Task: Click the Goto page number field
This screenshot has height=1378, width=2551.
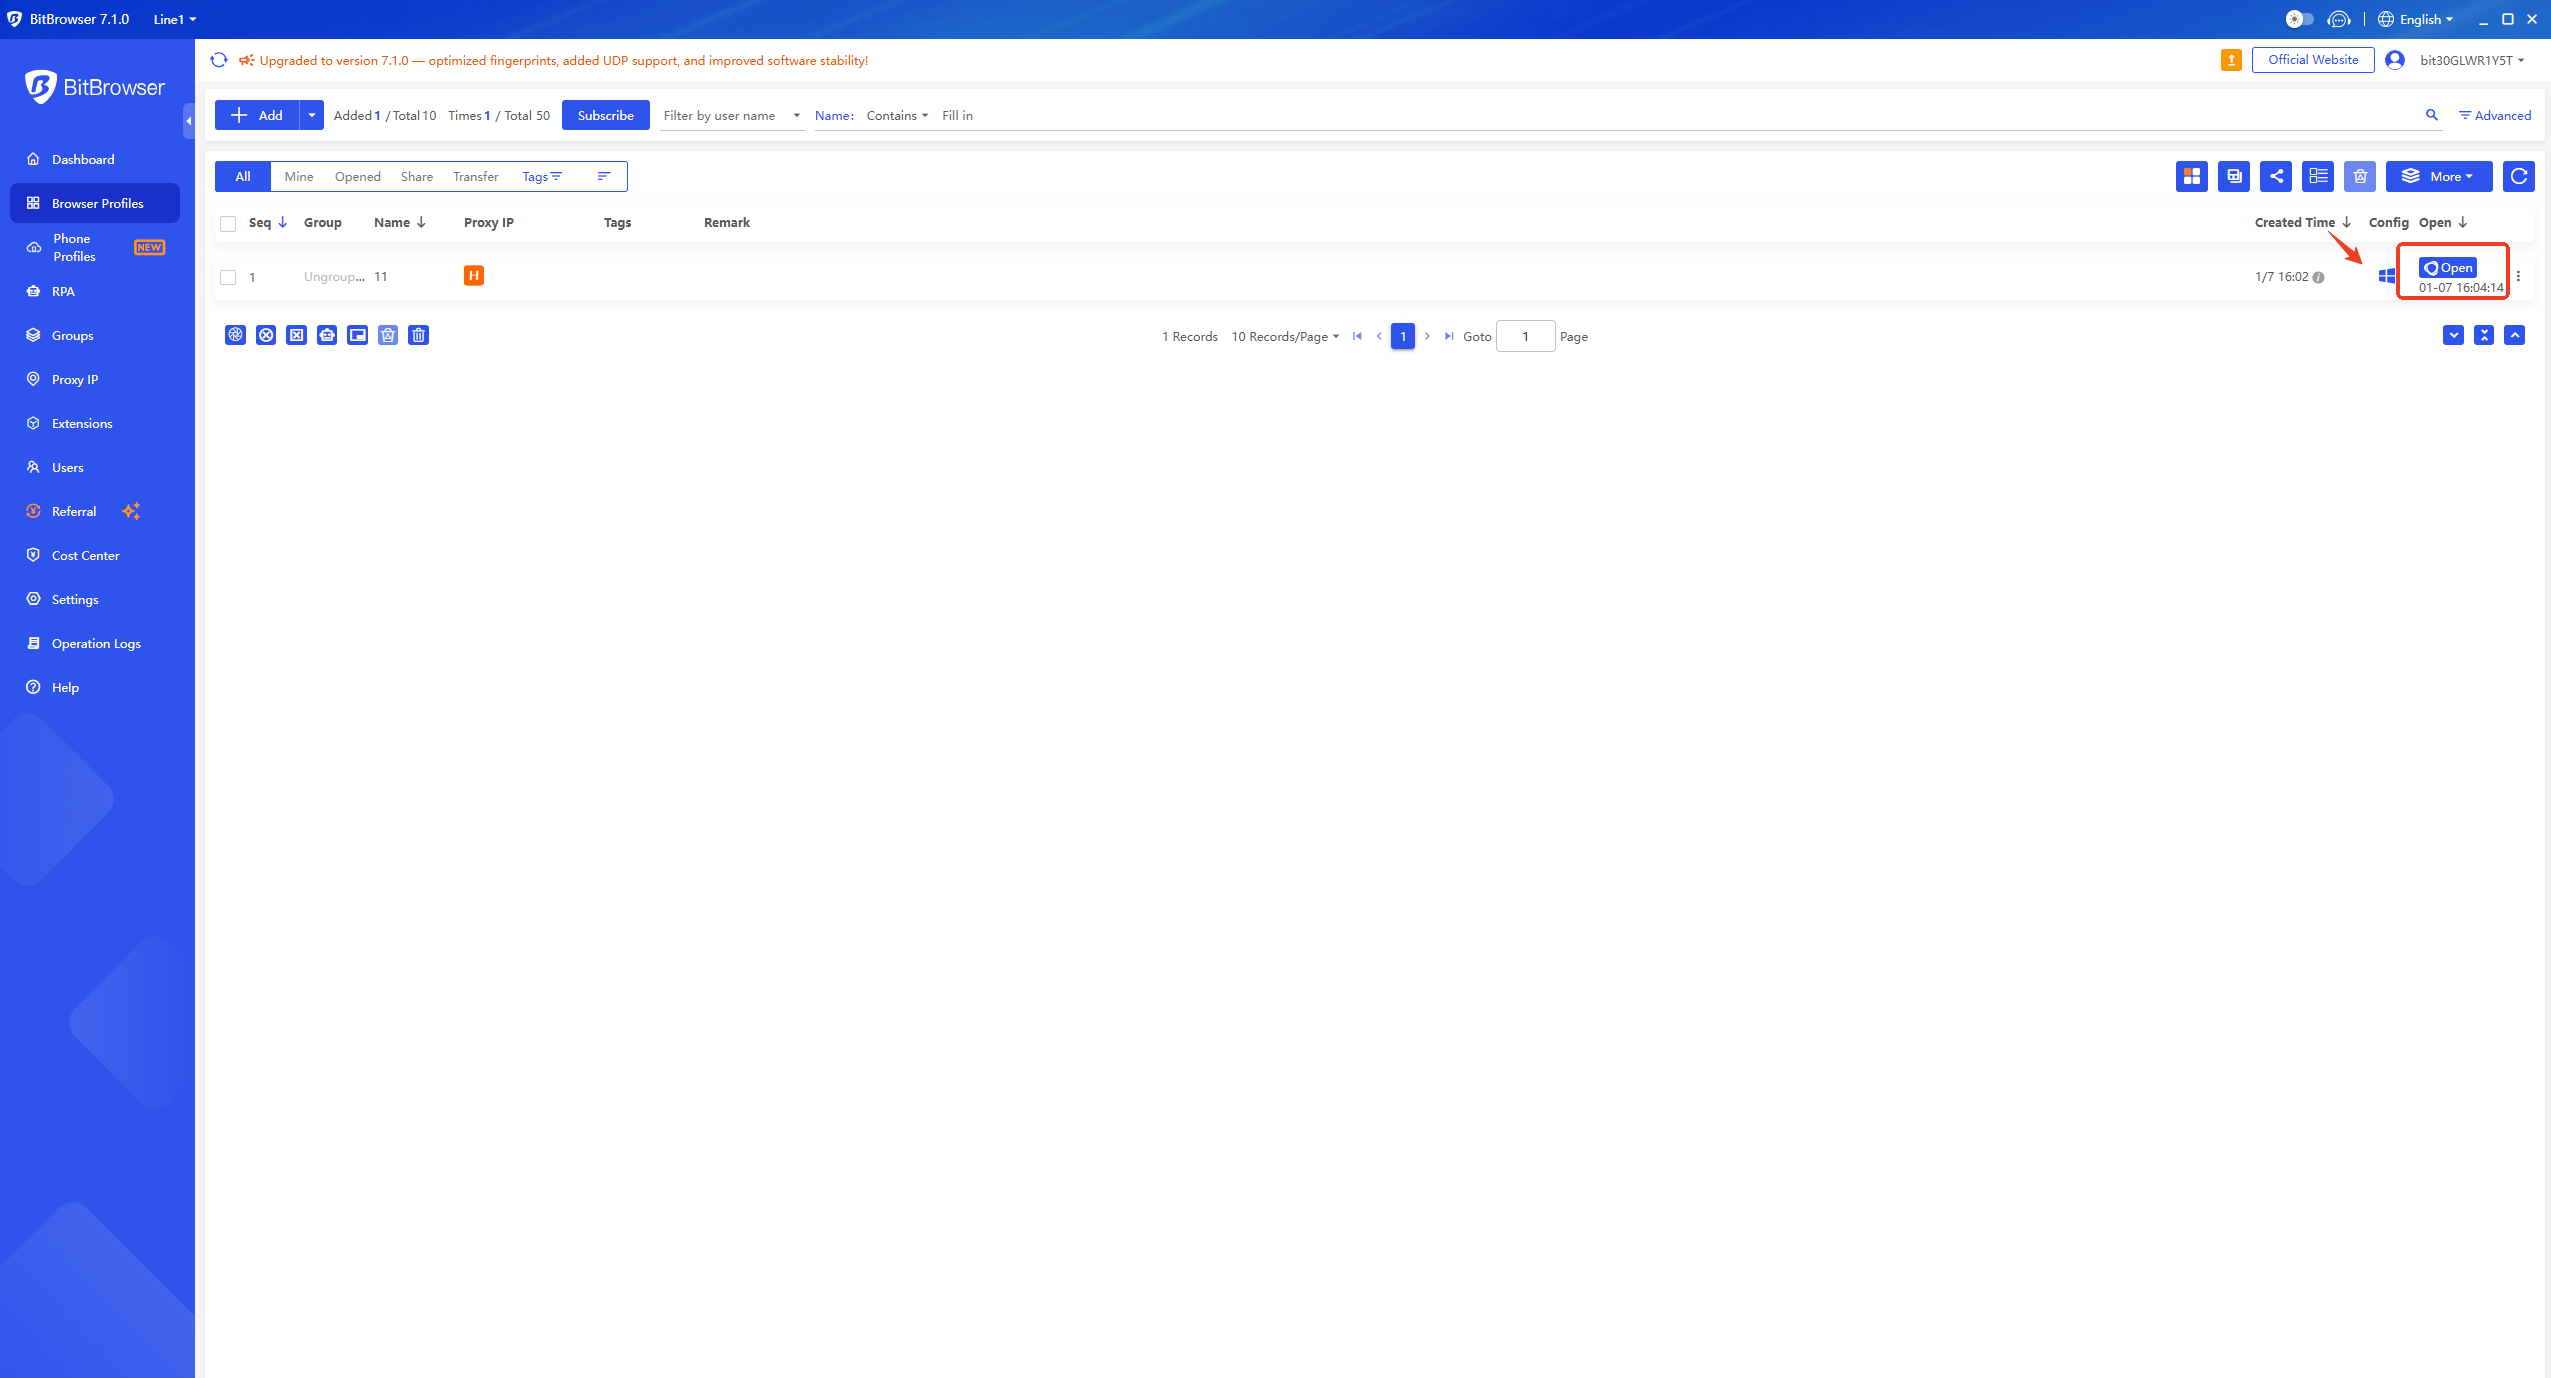Action: click(x=1525, y=336)
